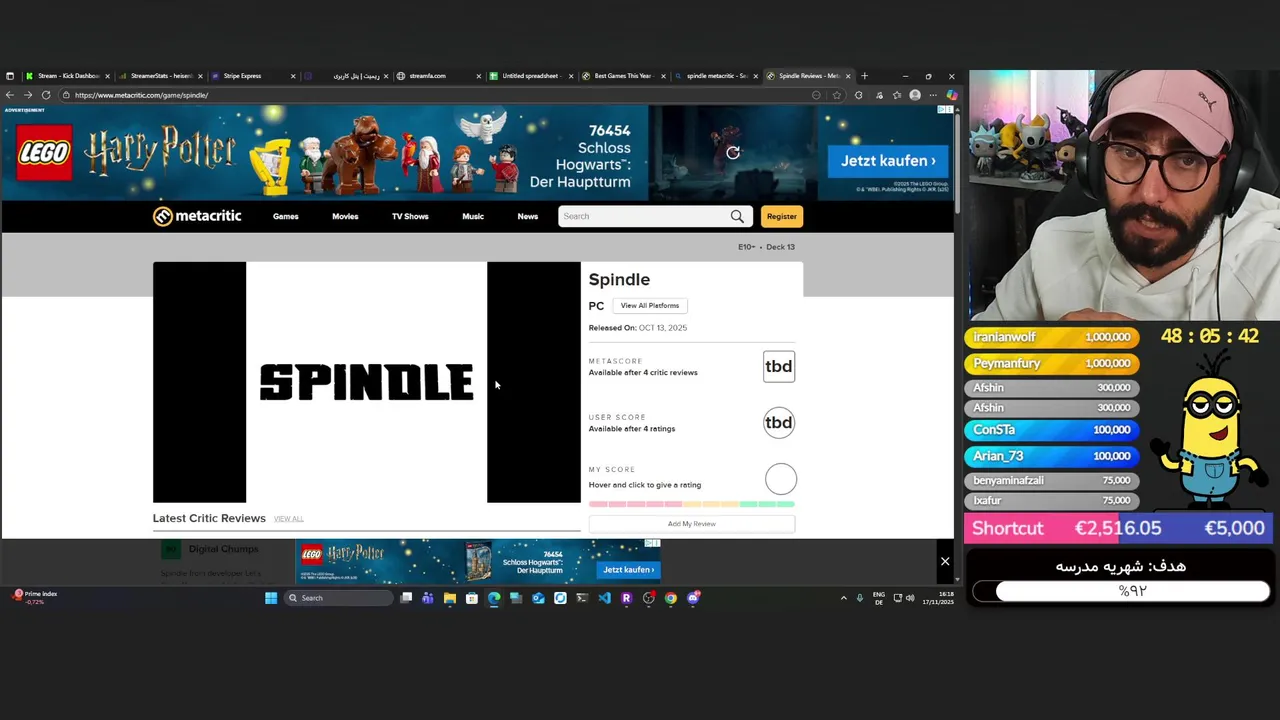This screenshot has width=1280, height=720.
Task: Click the browser forward arrow
Action: (28, 95)
